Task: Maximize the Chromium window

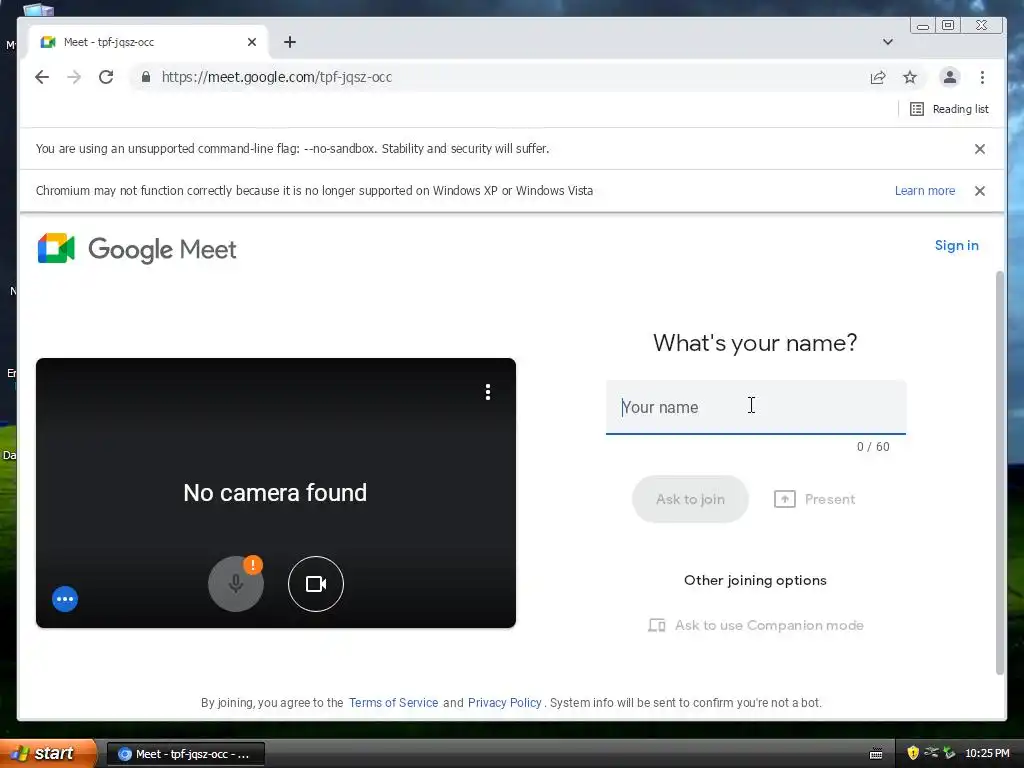Action: [948, 25]
